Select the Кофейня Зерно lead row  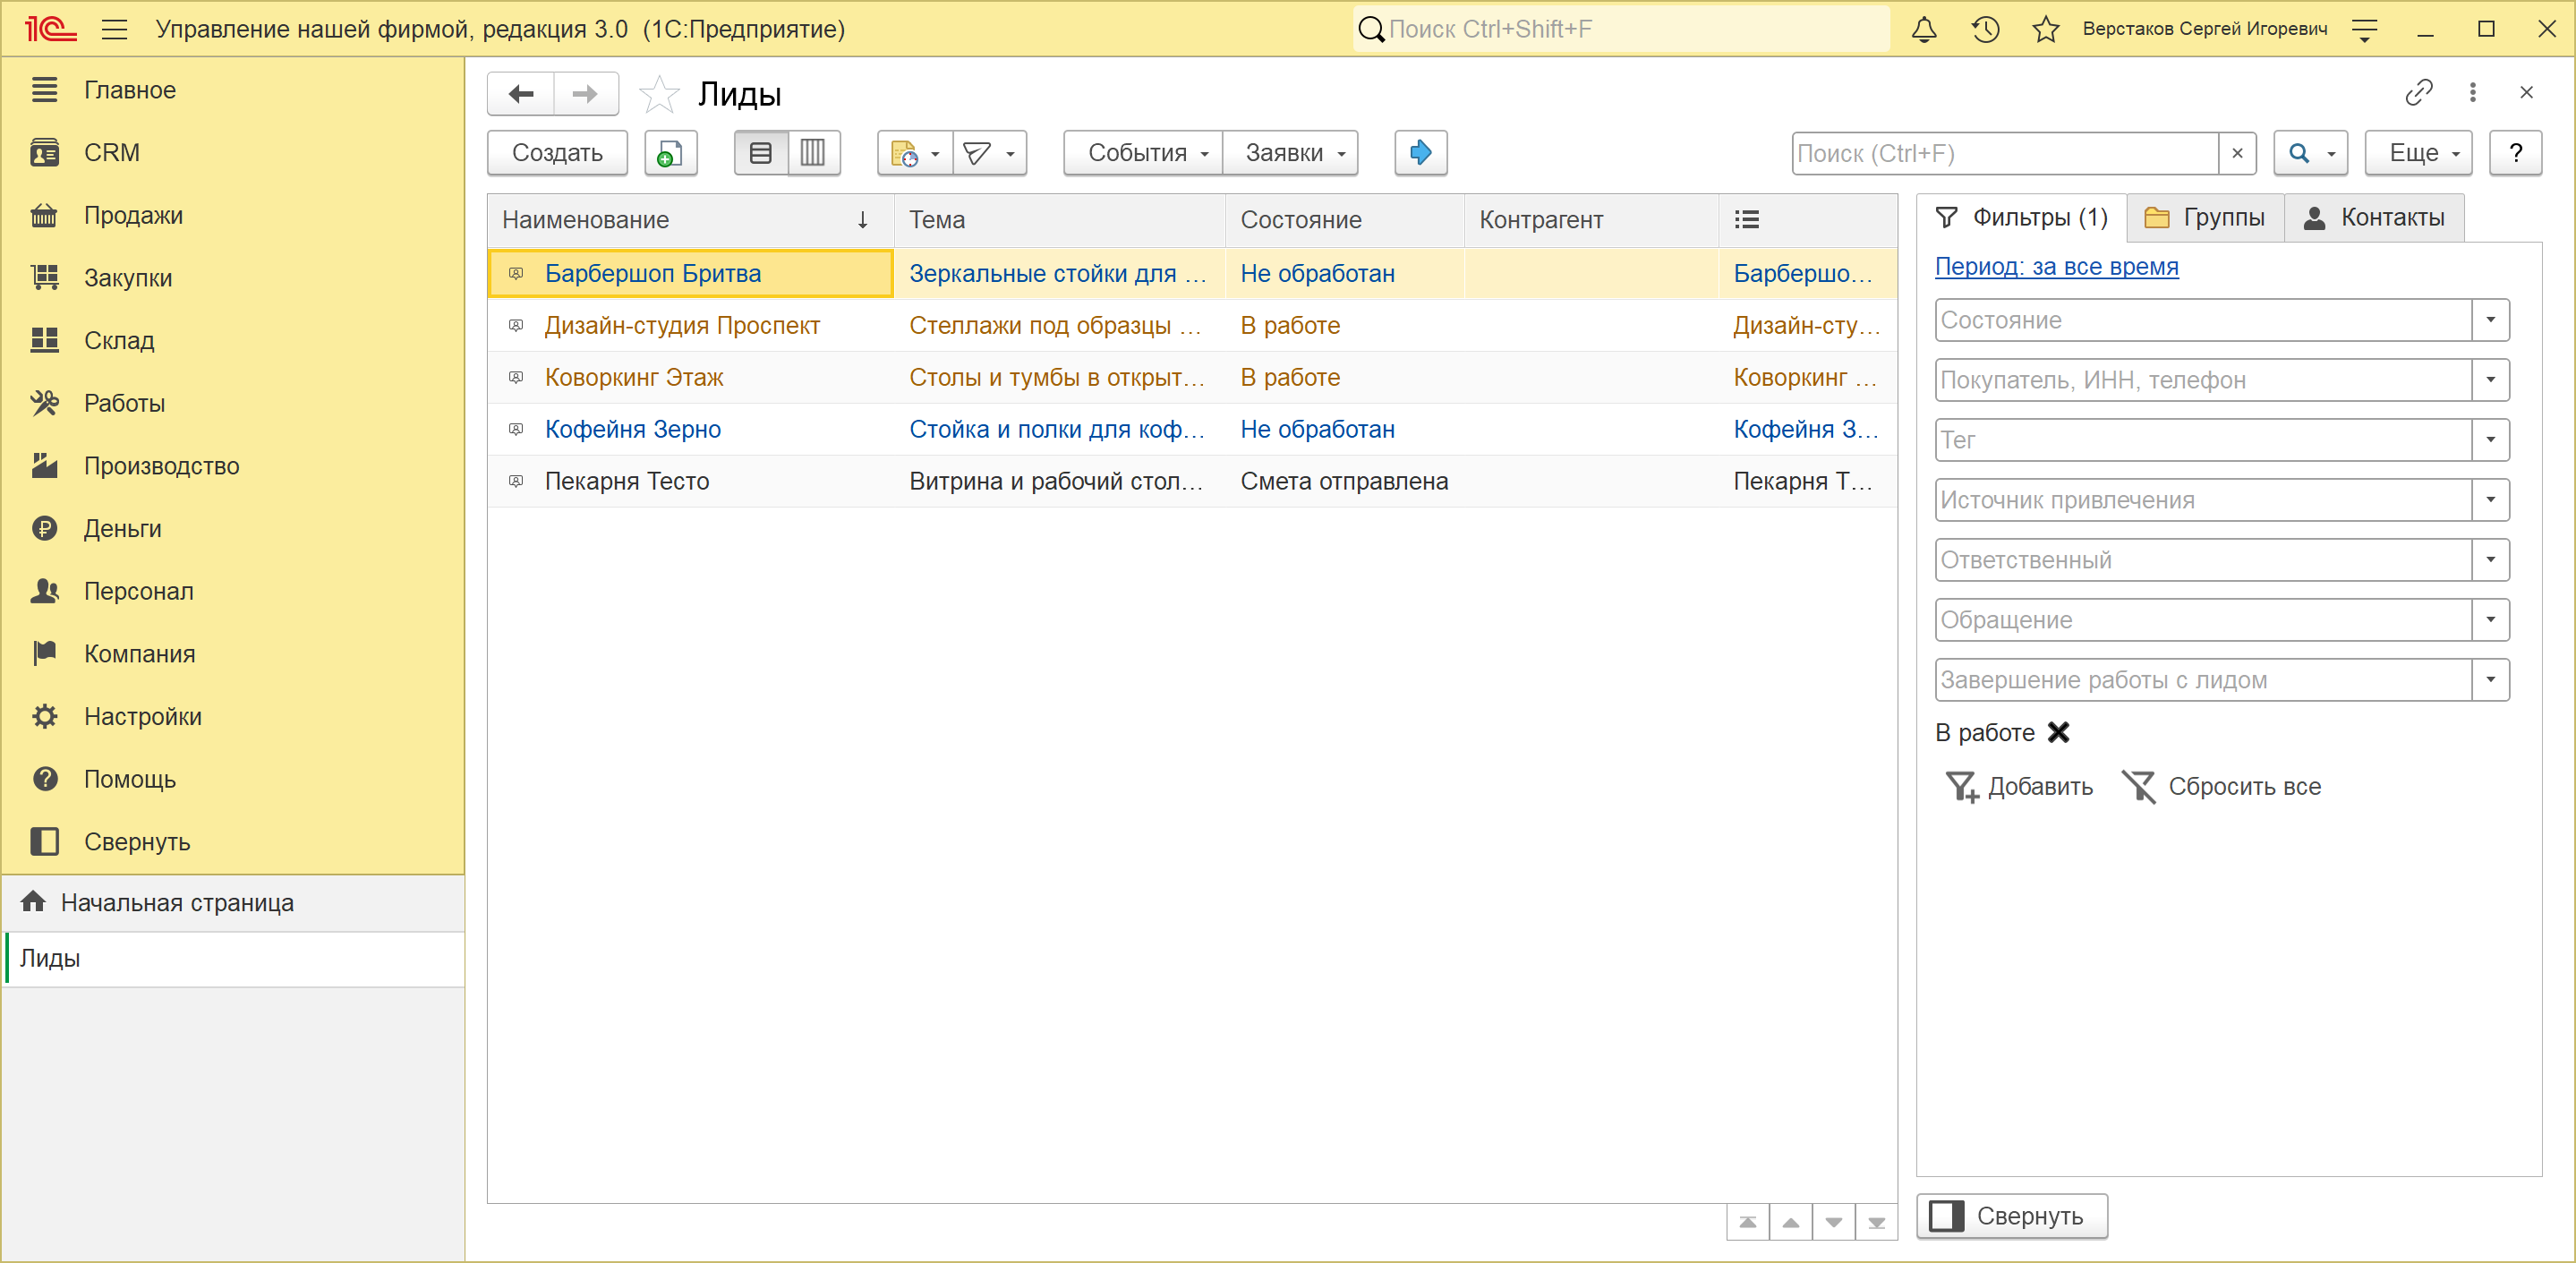[x=1192, y=430]
